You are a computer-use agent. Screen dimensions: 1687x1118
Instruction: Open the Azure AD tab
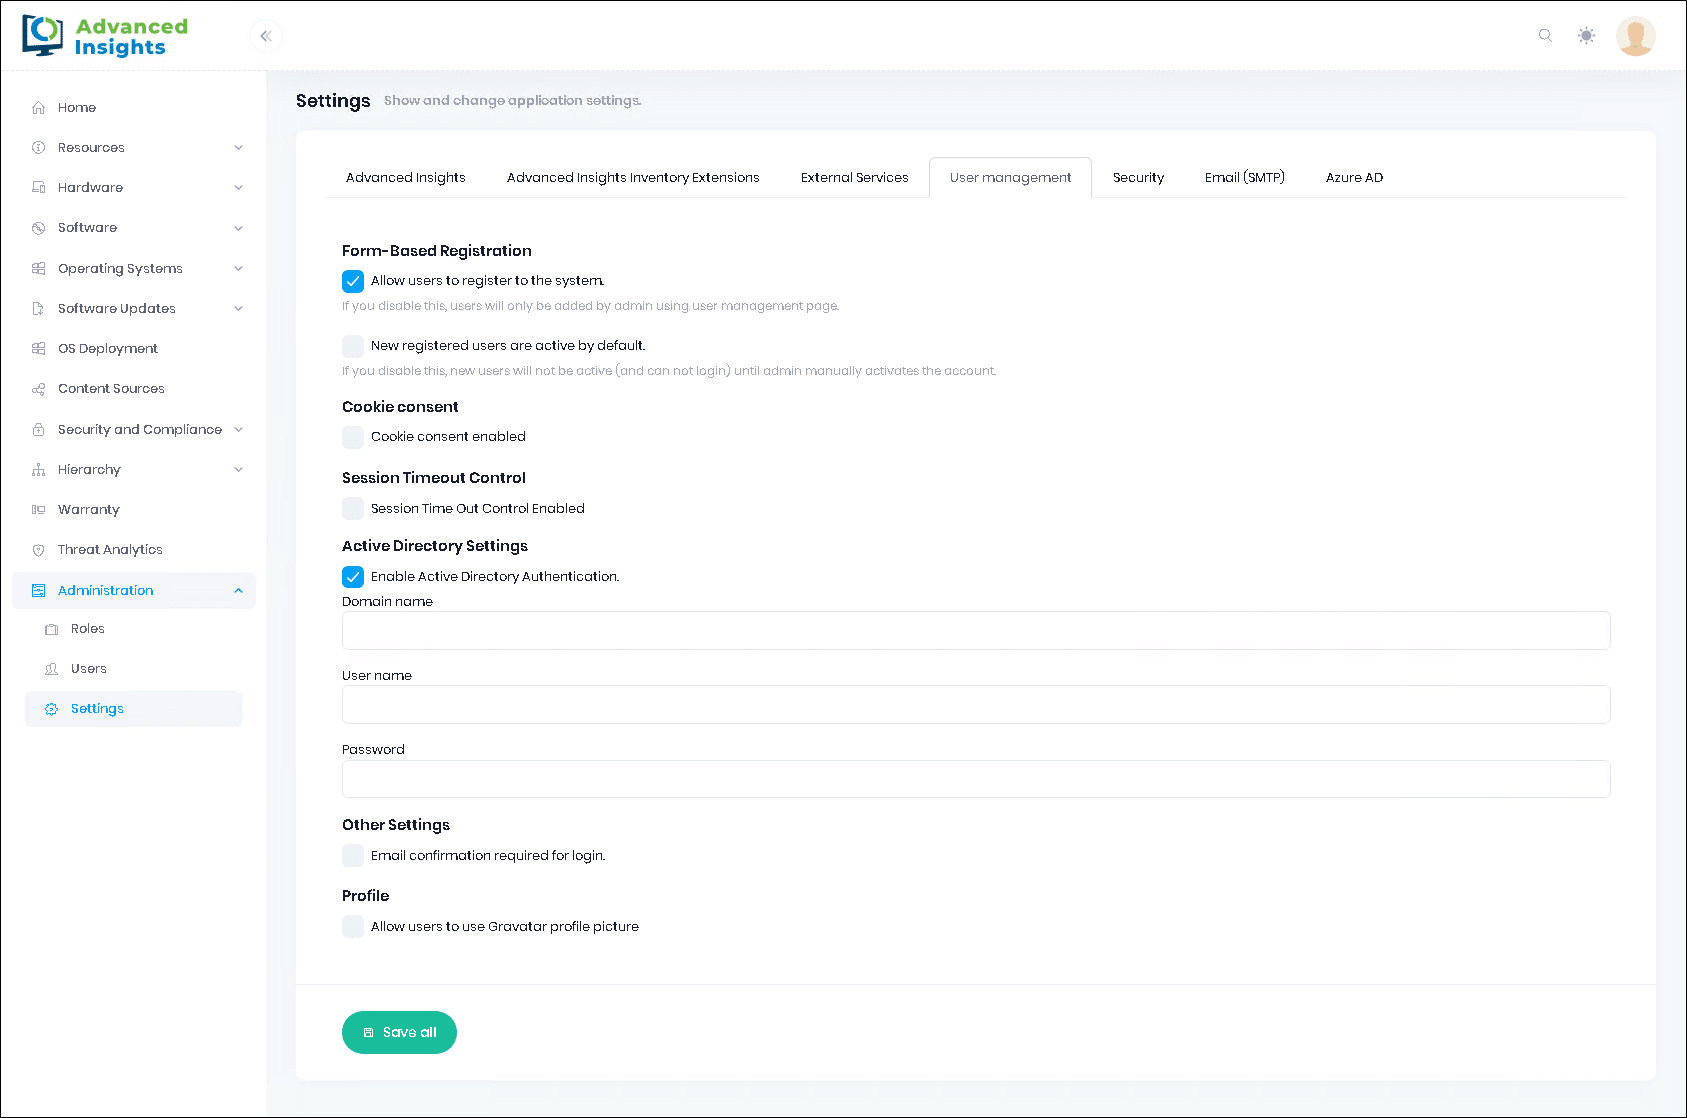coord(1354,178)
